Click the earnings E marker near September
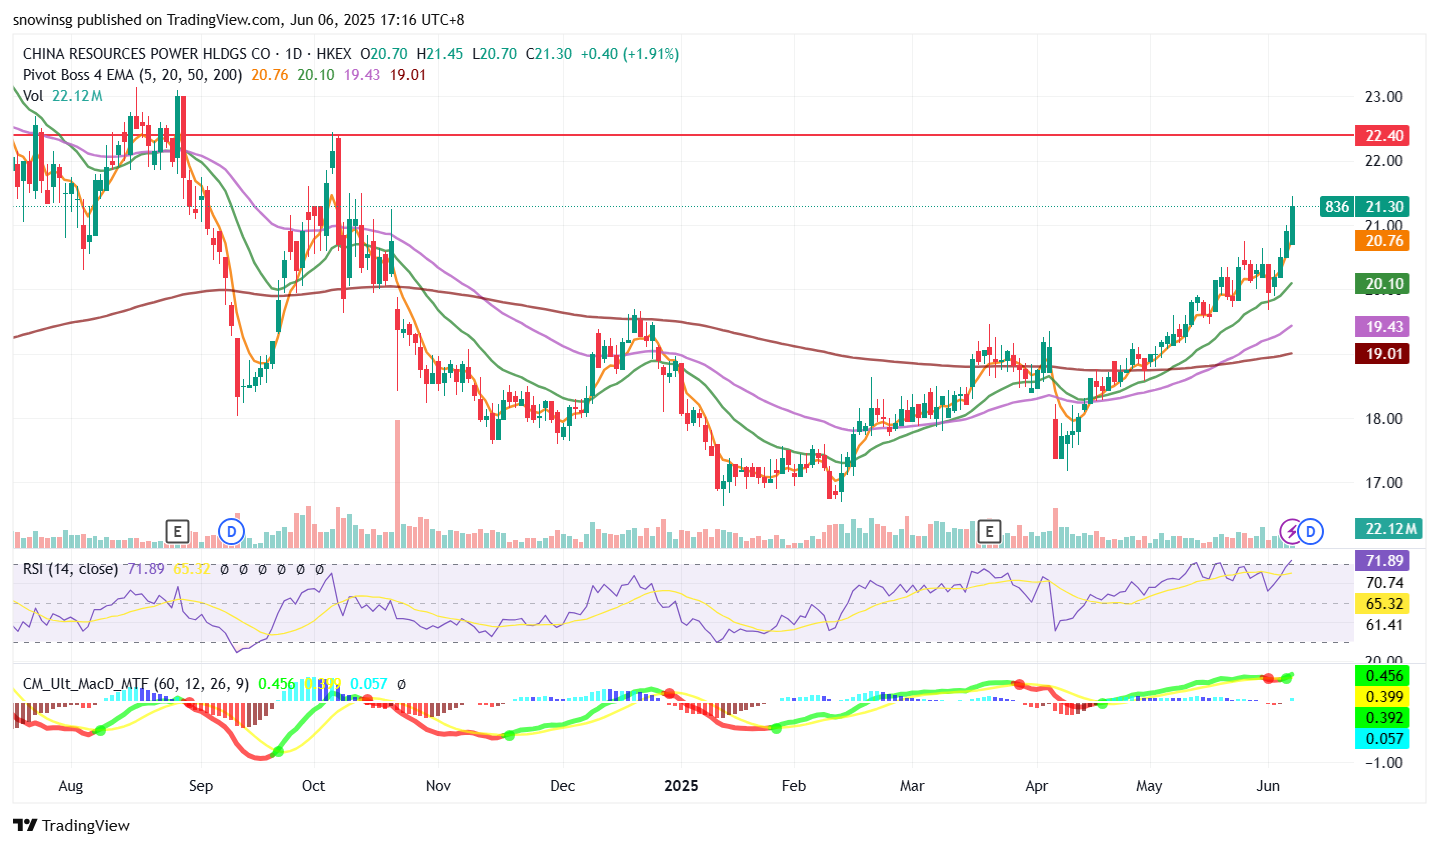This screenshot has width=1439, height=847. point(177,531)
